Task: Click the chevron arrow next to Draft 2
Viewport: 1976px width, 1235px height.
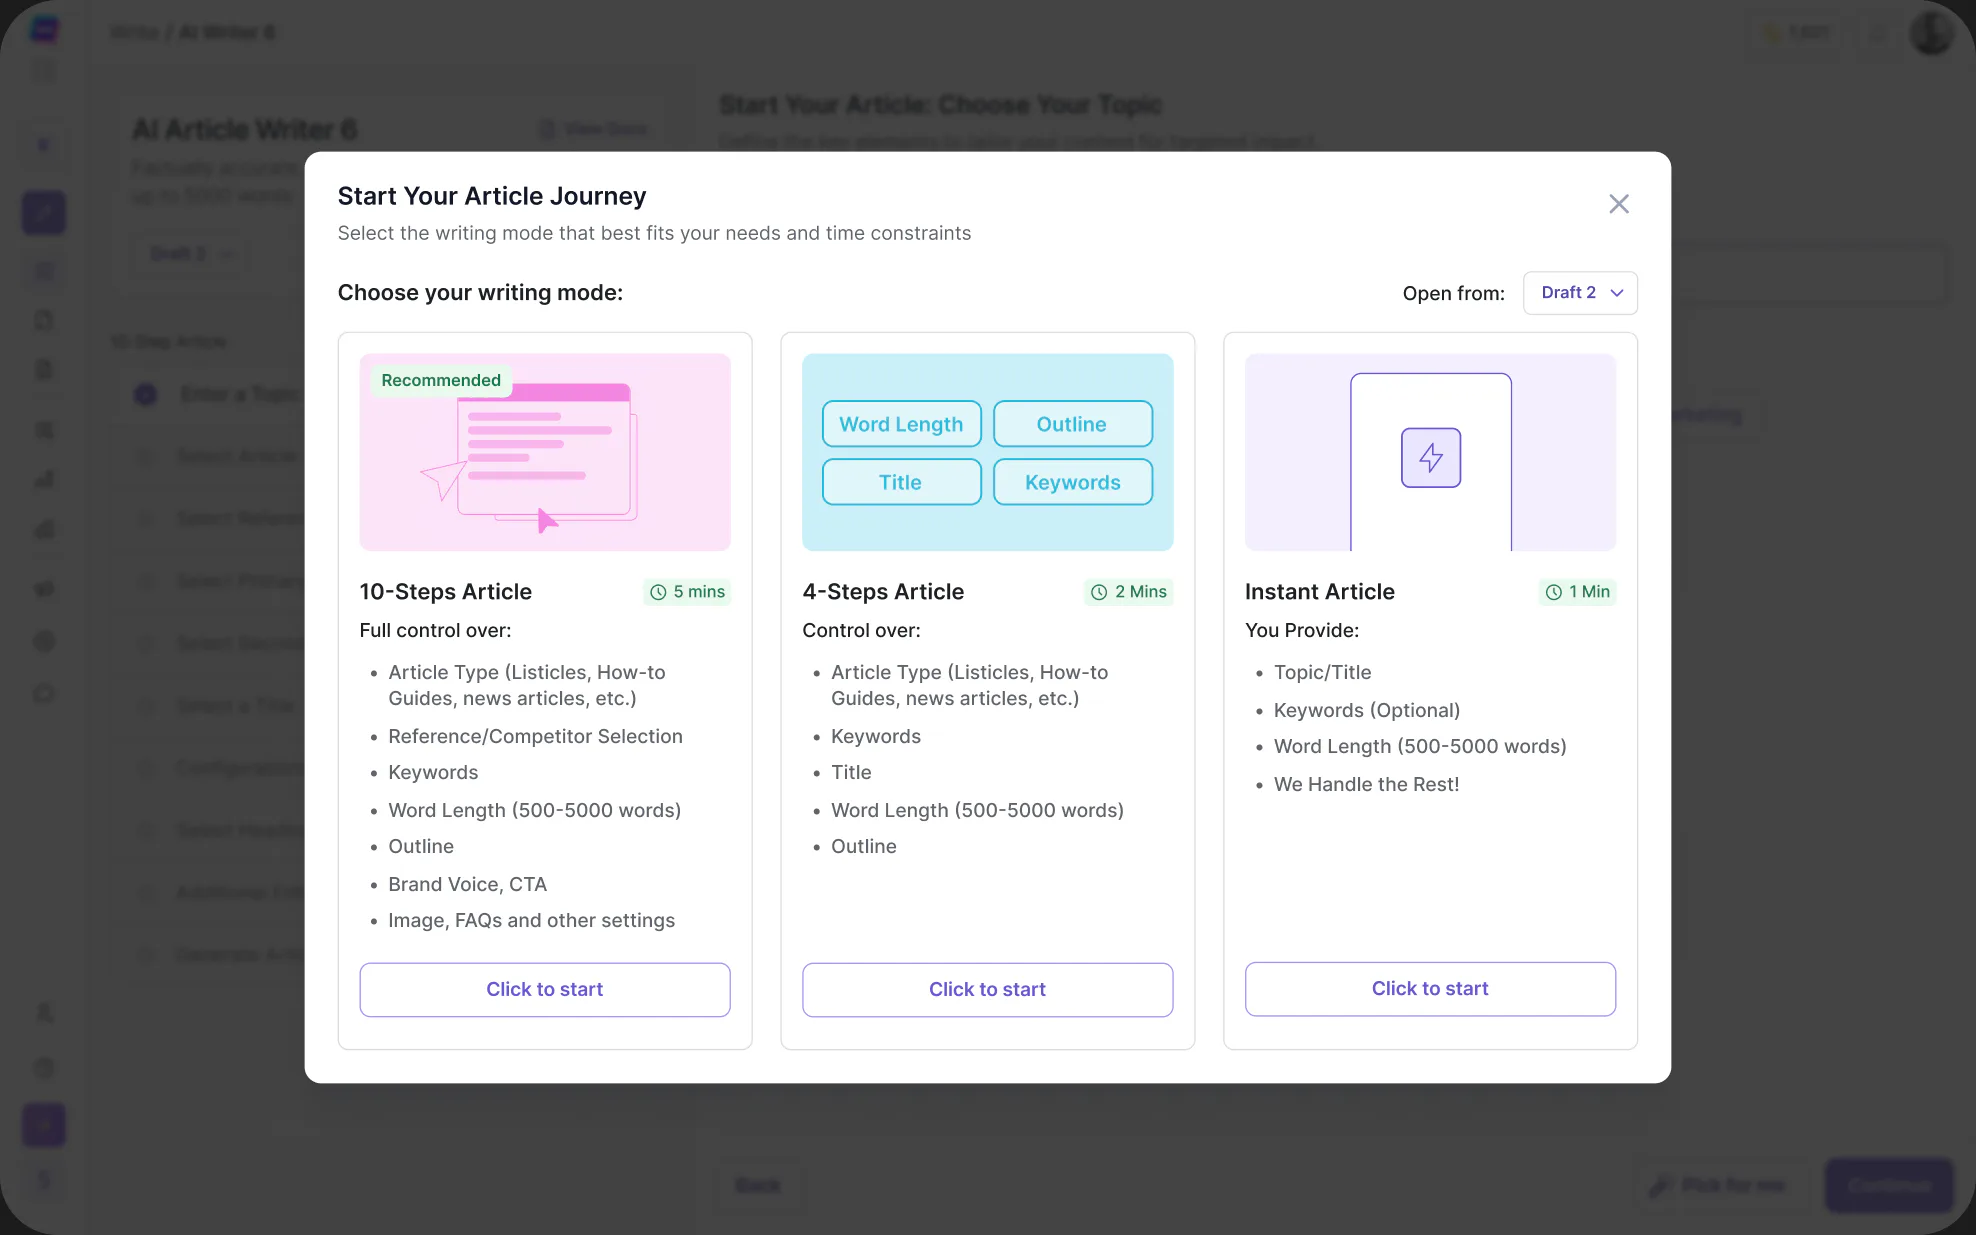Action: click(x=1617, y=293)
